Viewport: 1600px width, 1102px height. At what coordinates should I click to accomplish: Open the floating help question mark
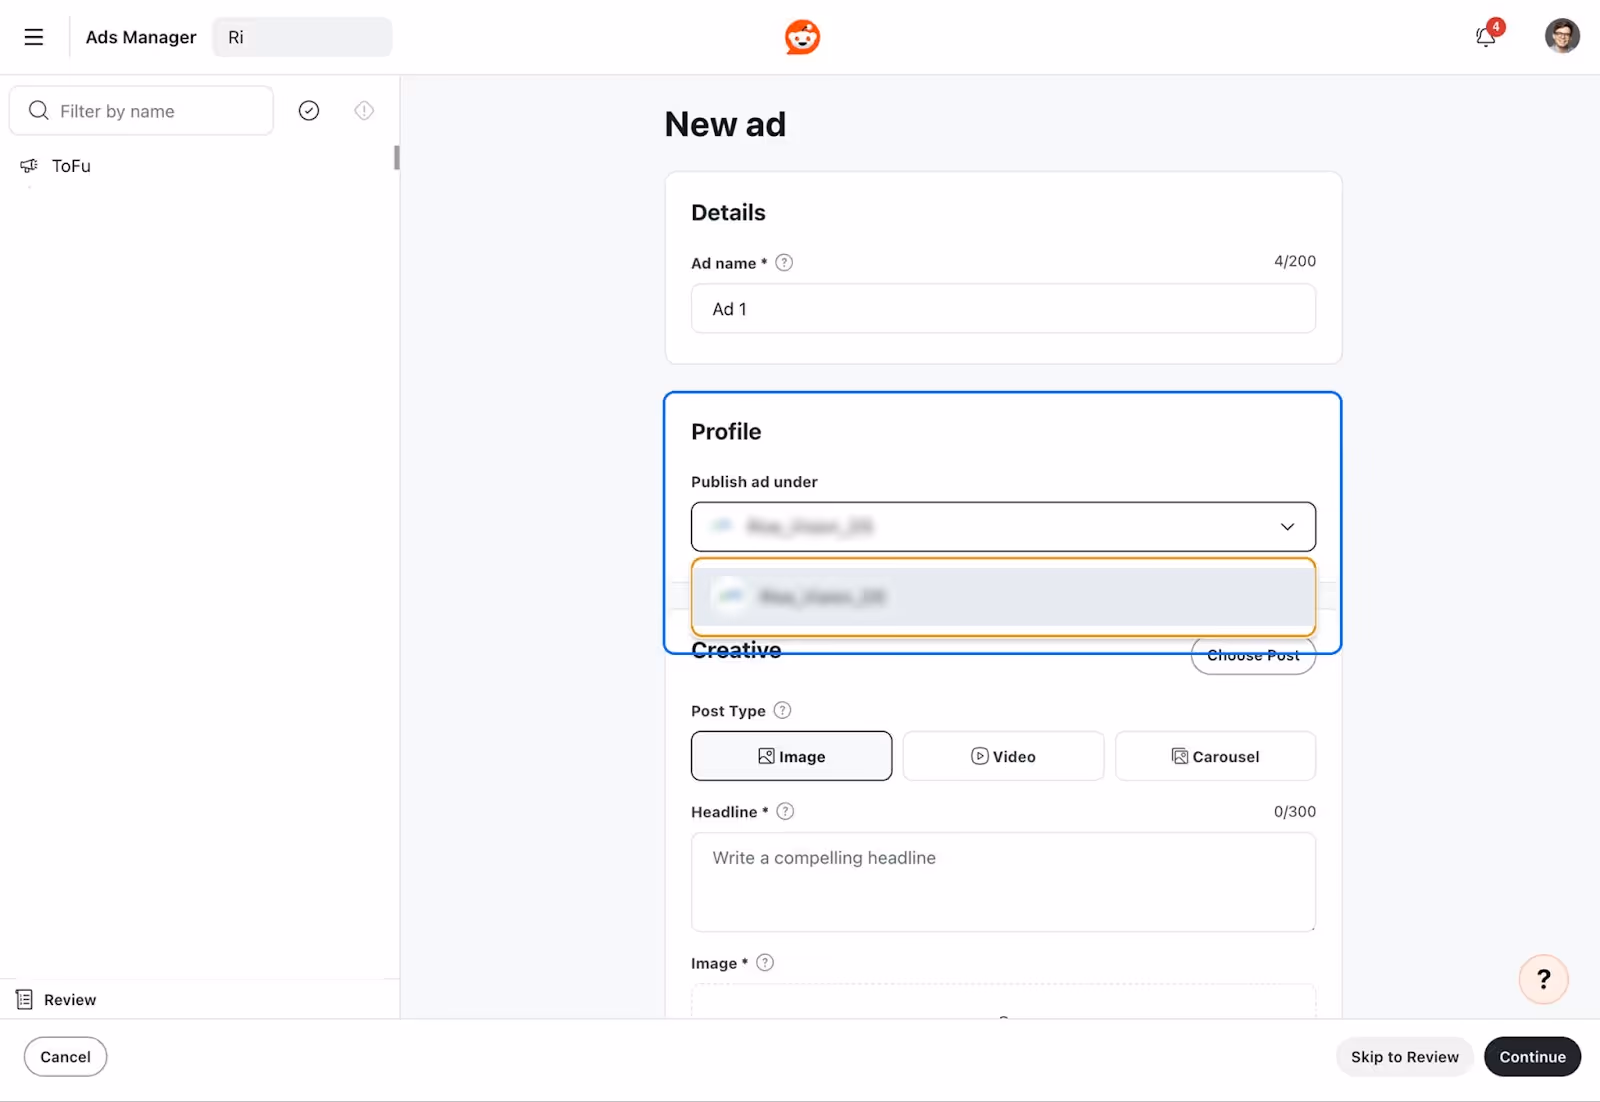tap(1543, 979)
